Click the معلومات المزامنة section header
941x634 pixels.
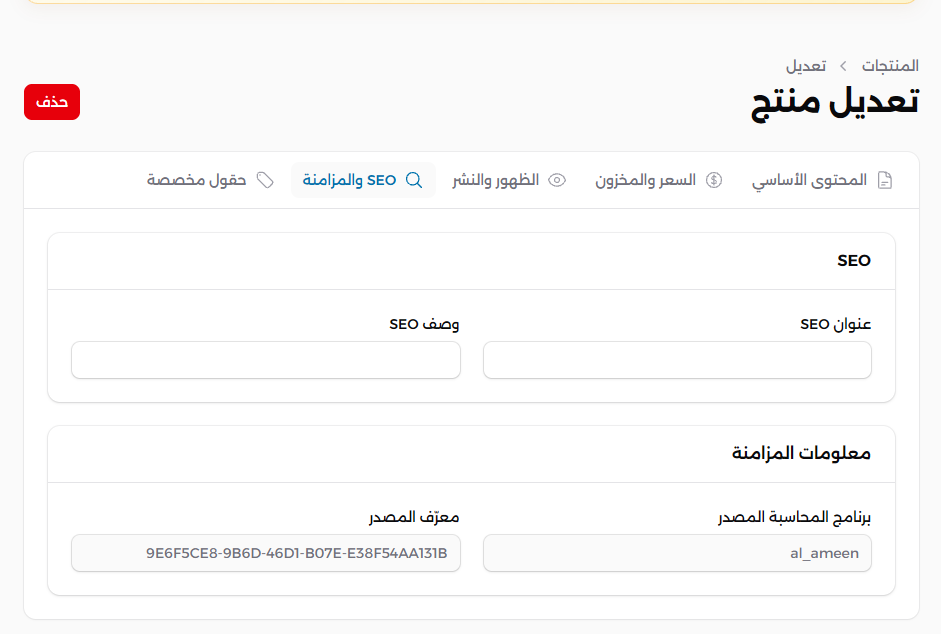(x=471, y=454)
